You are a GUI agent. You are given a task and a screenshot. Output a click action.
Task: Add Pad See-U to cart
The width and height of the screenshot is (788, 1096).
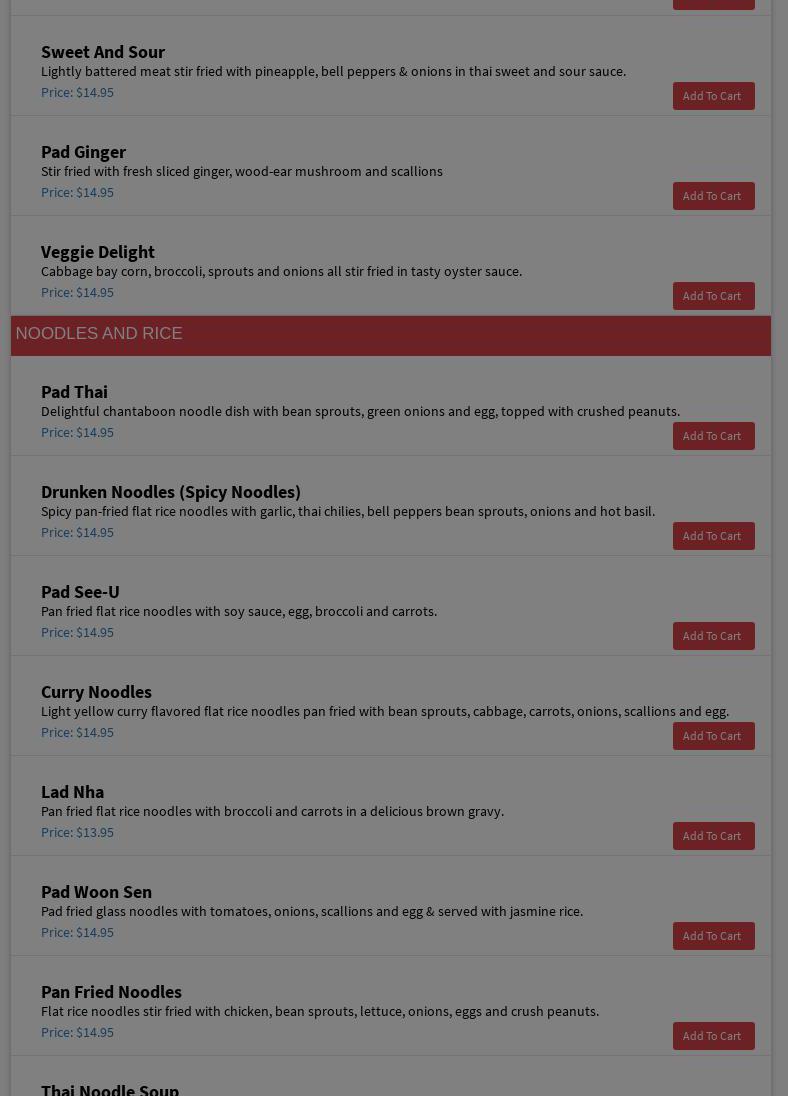click(x=713, y=636)
